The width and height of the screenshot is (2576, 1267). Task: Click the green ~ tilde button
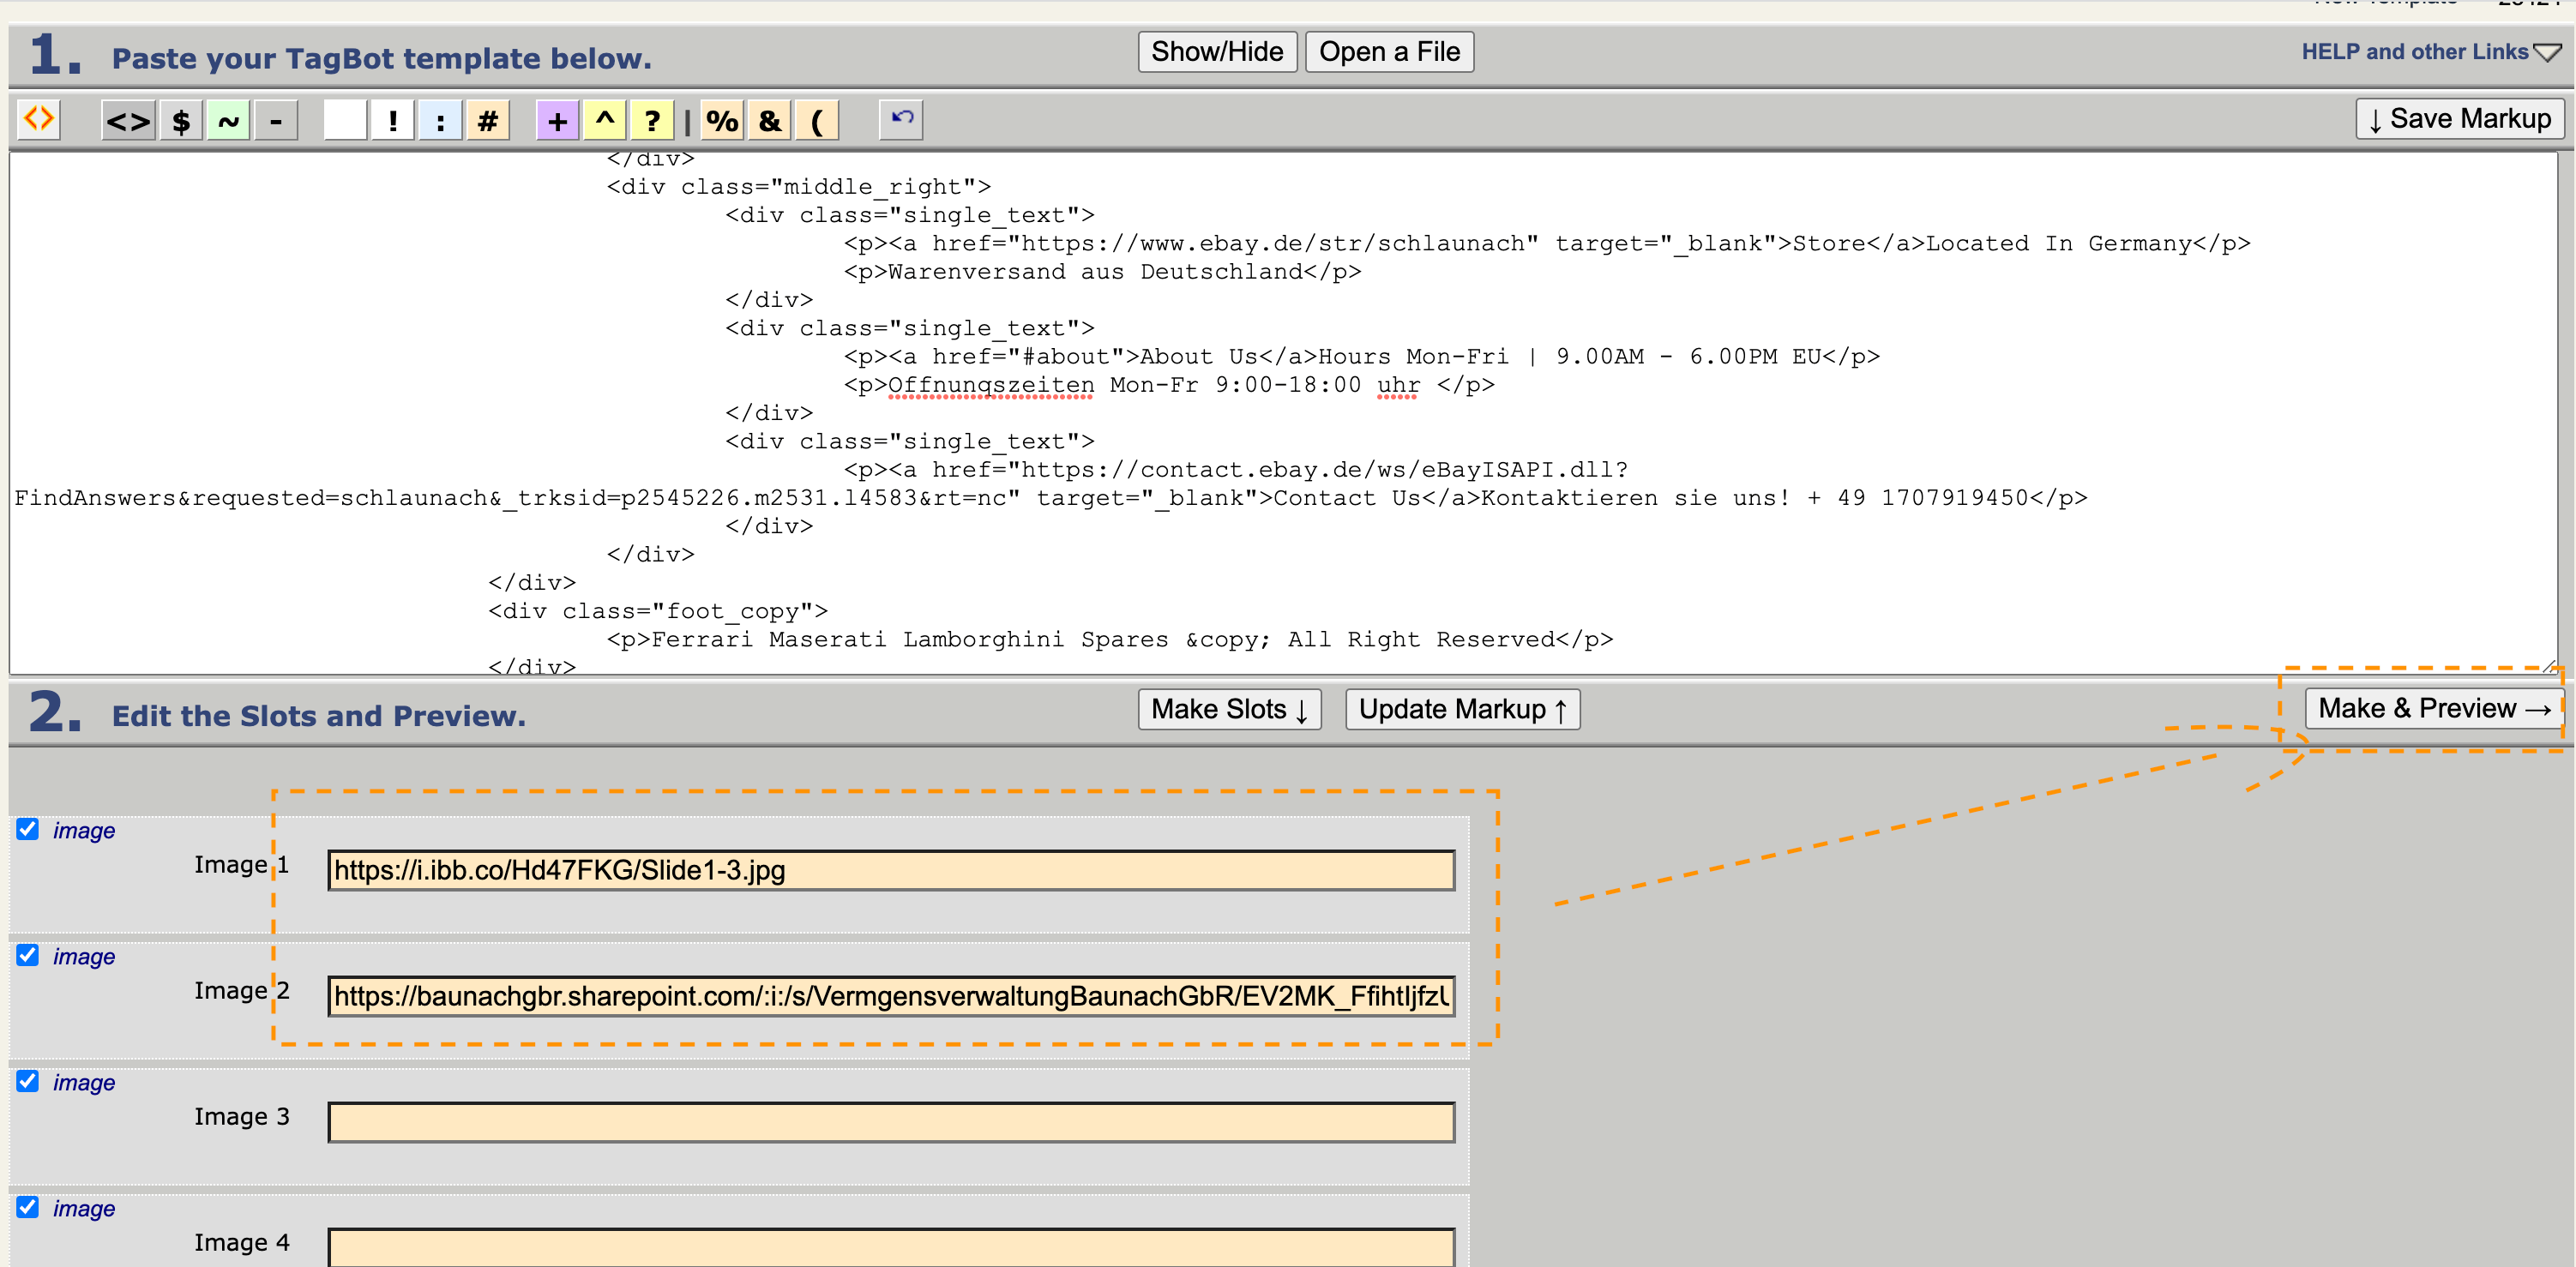pyautogui.click(x=228, y=121)
